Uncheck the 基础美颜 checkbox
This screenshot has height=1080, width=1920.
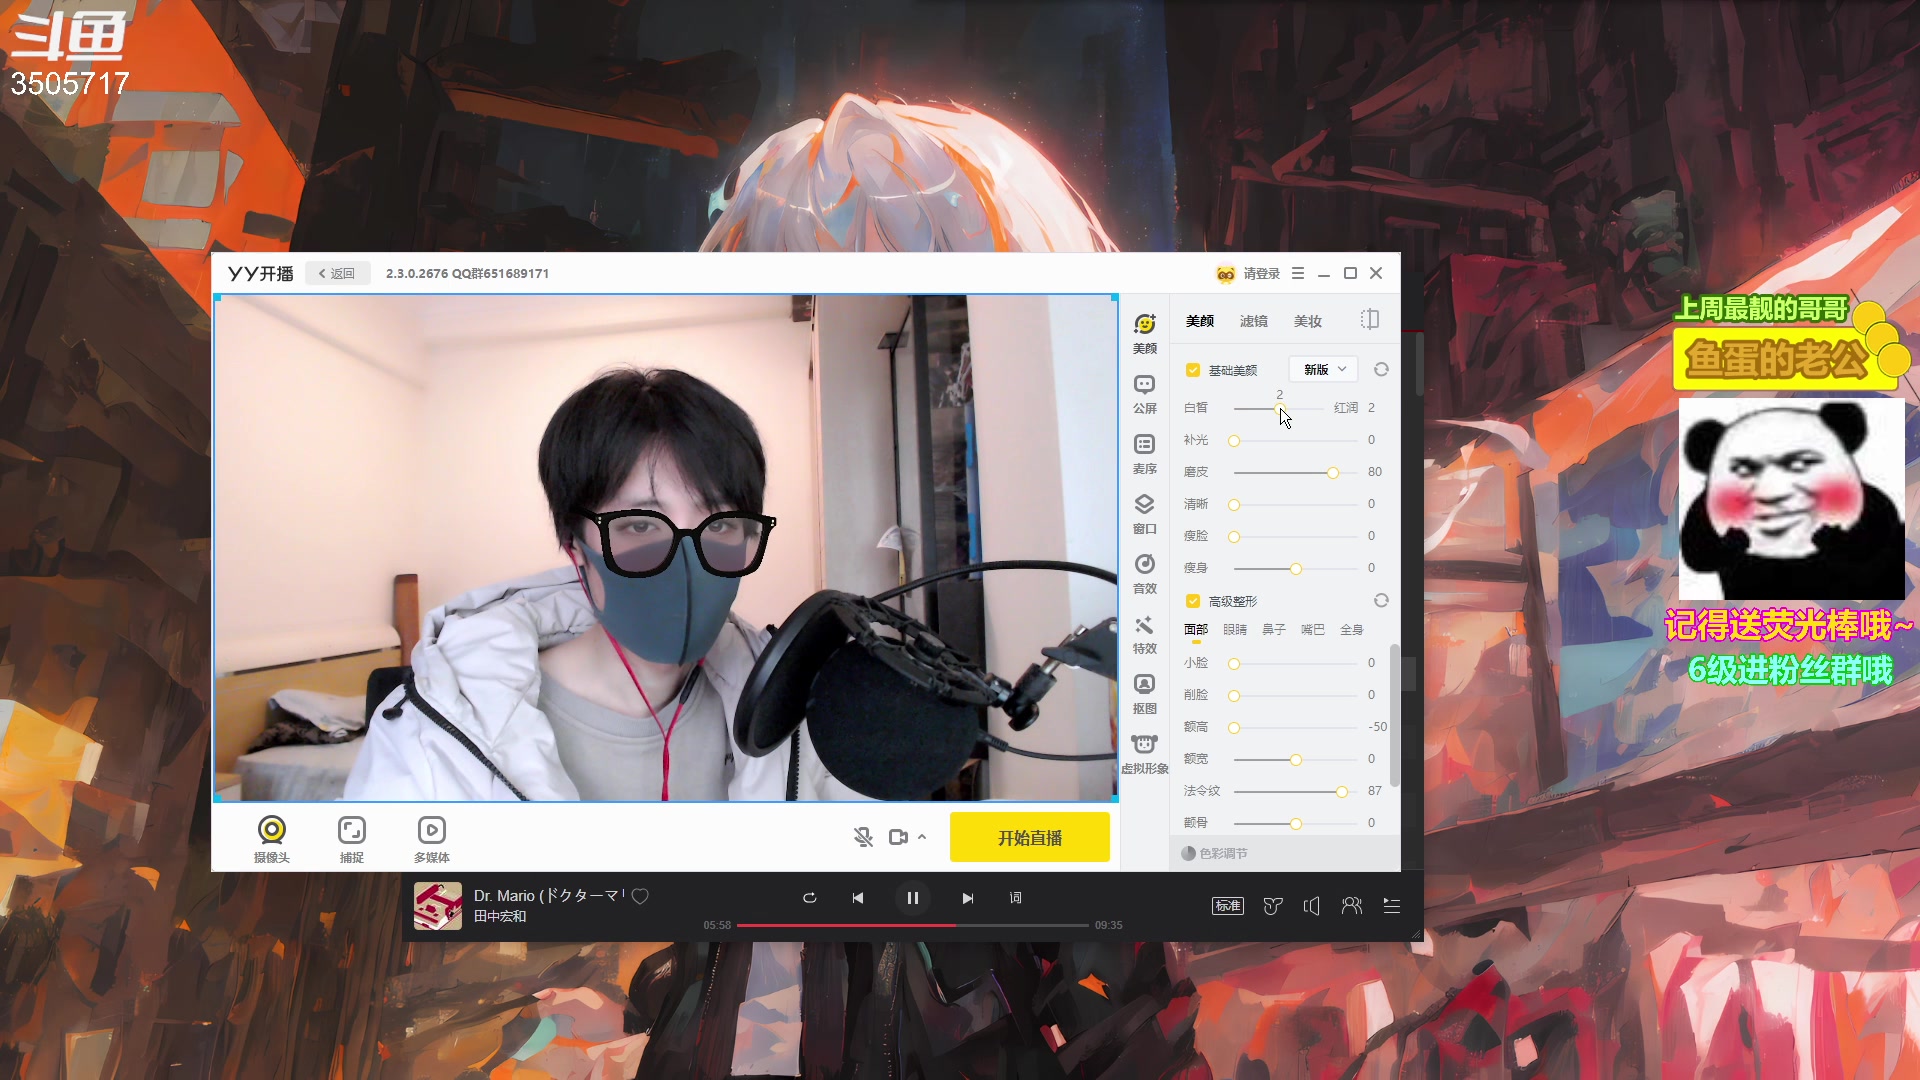1192,370
